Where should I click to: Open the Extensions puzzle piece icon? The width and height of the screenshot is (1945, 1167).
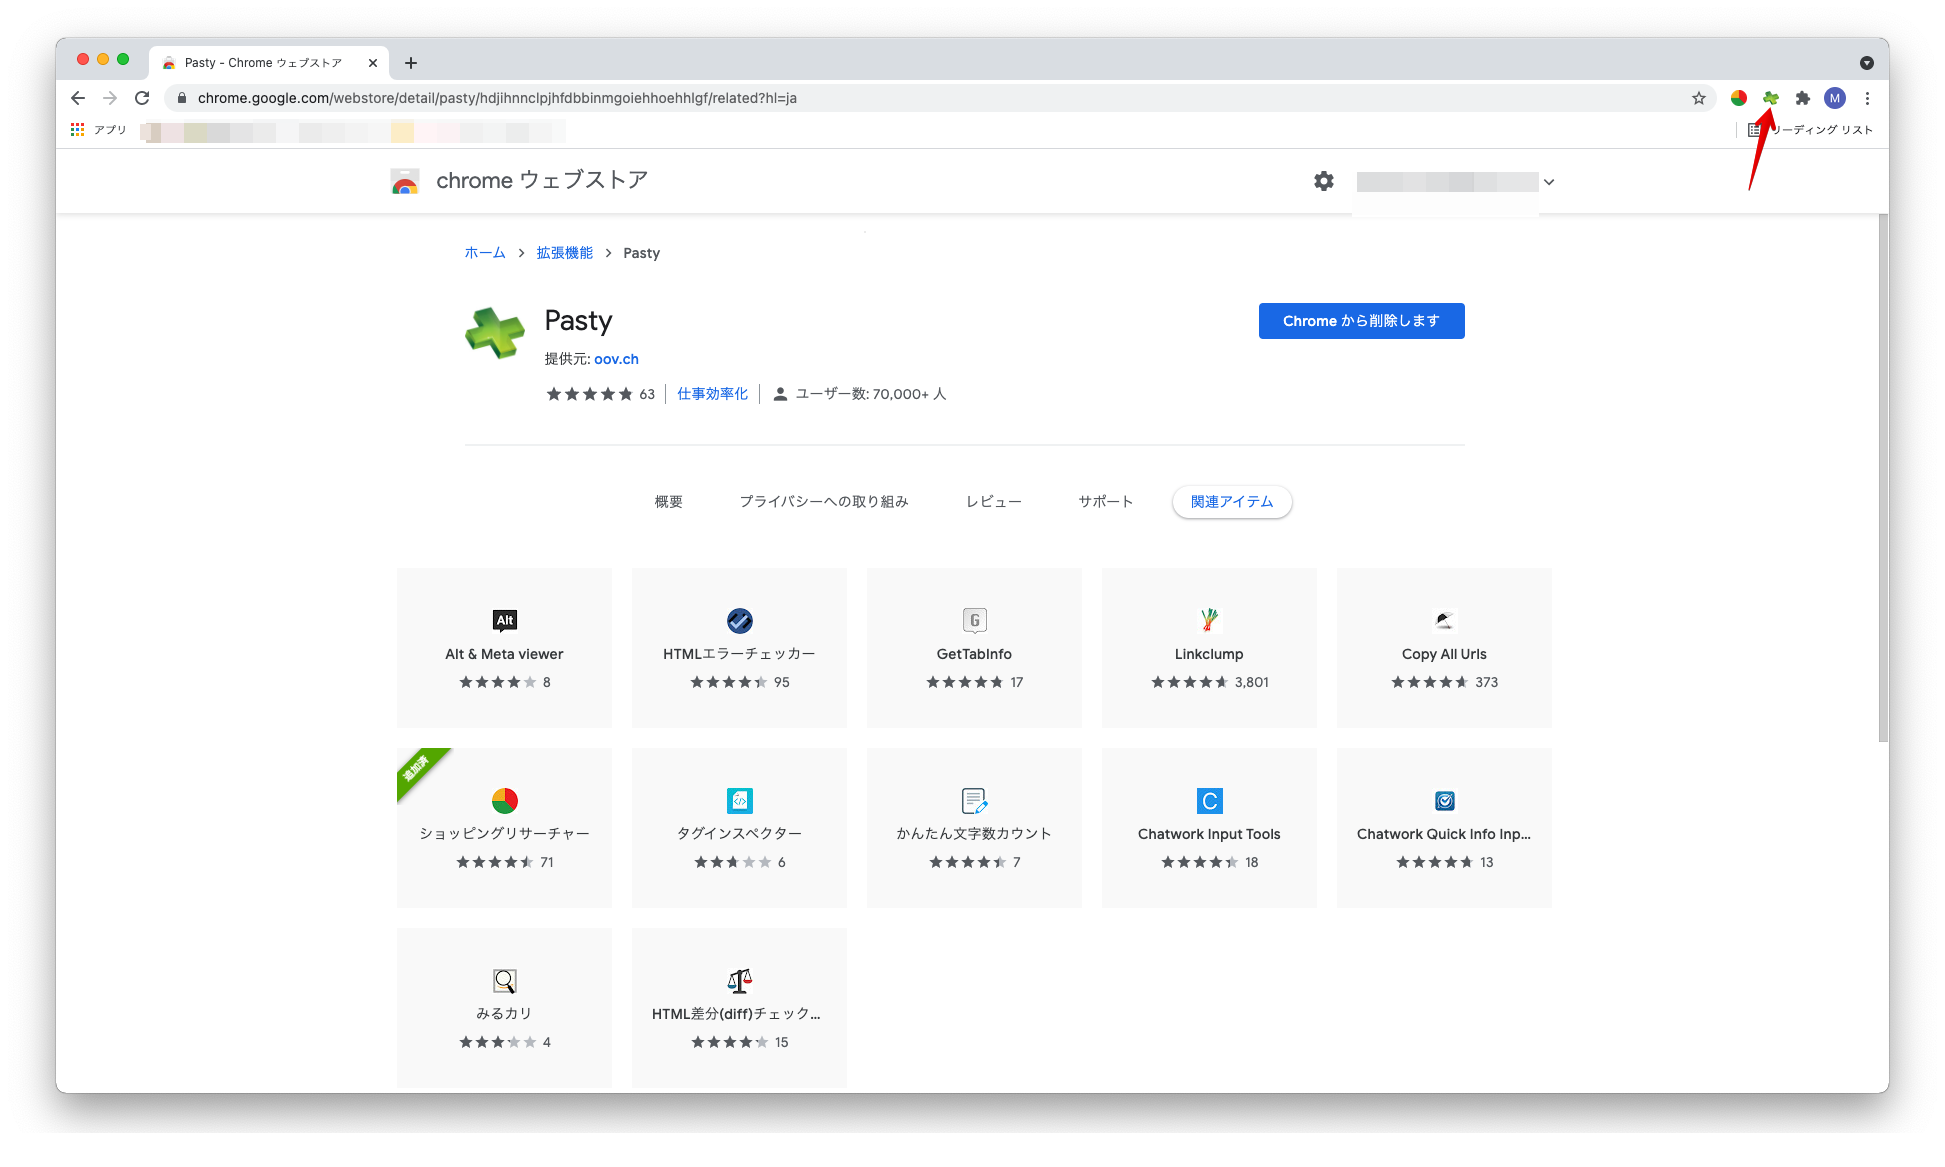1802,98
